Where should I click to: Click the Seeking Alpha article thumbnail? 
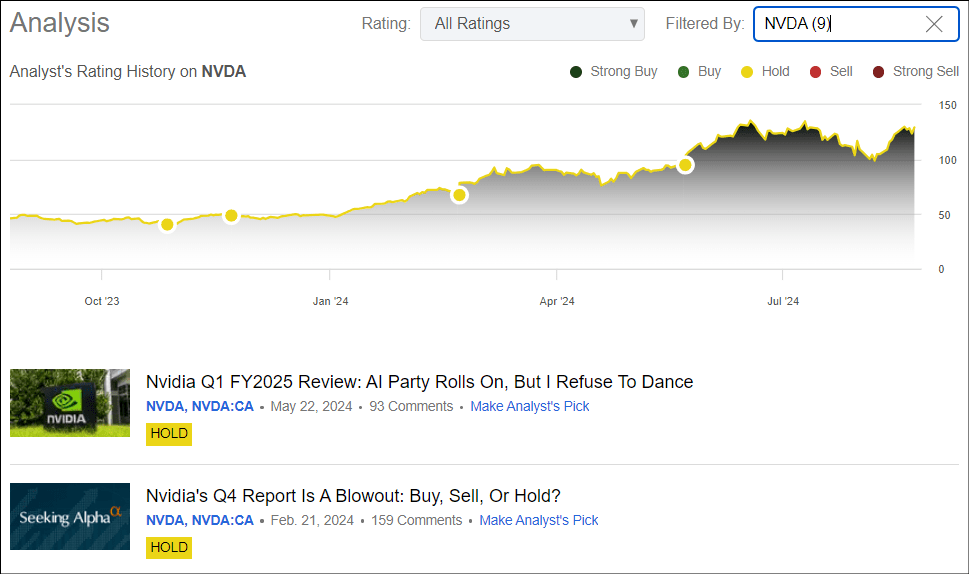point(70,517)
